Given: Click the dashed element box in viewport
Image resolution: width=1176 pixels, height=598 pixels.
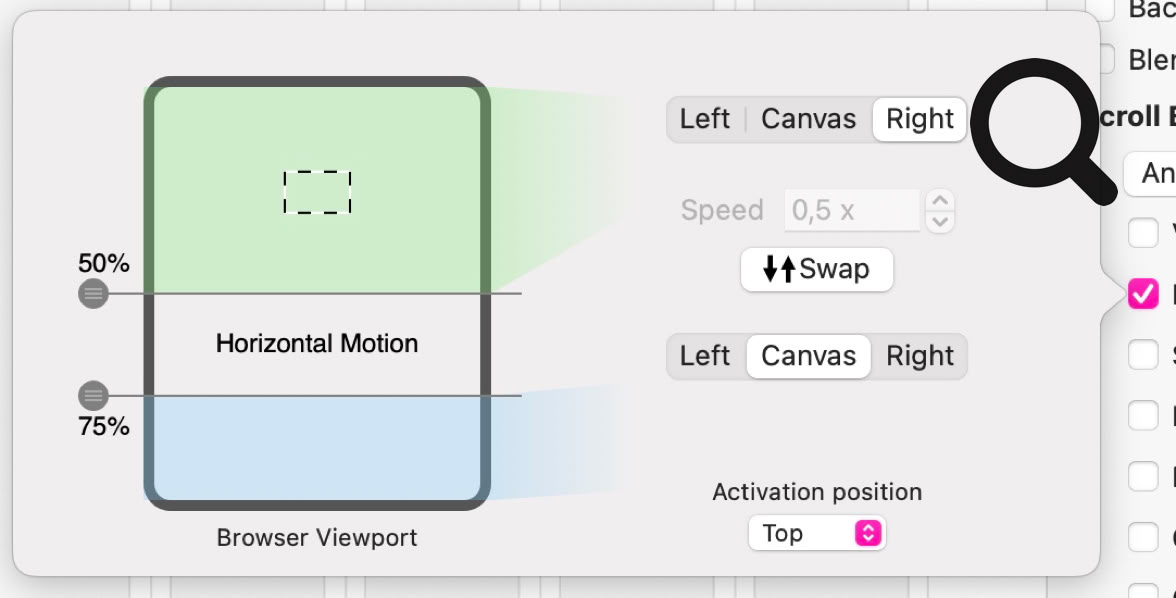Looking at the screenshot, I should coord(317,192).
